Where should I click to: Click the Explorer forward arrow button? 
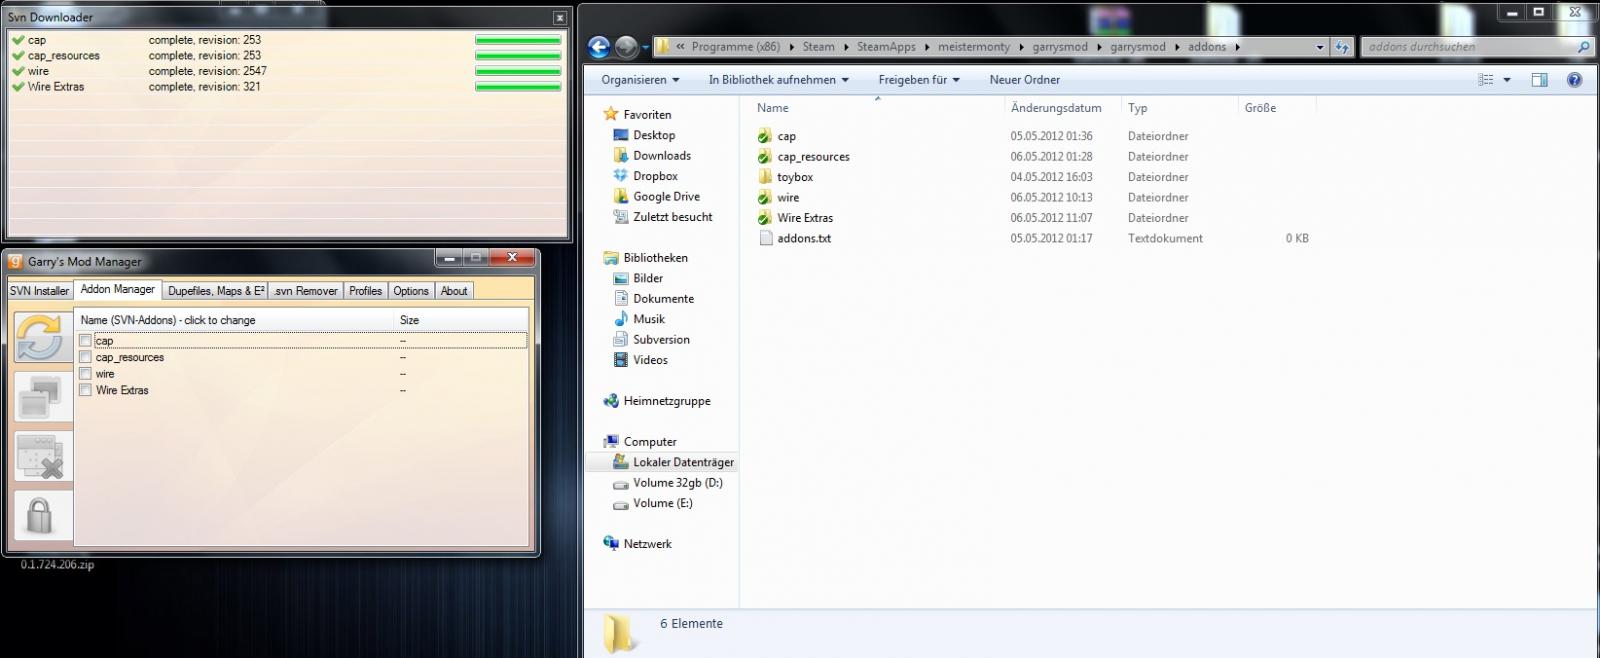626,47
